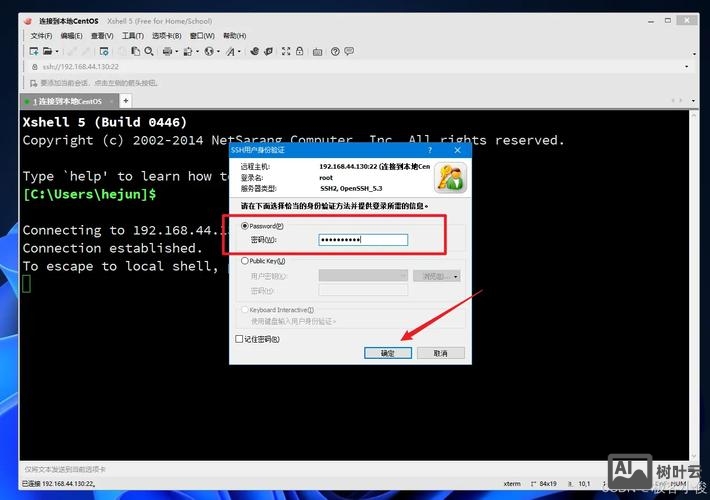Screen dimensions: 710x500
Task: Click the 确定 OK button
Action: pyautogui.click(x=388, y=353)
